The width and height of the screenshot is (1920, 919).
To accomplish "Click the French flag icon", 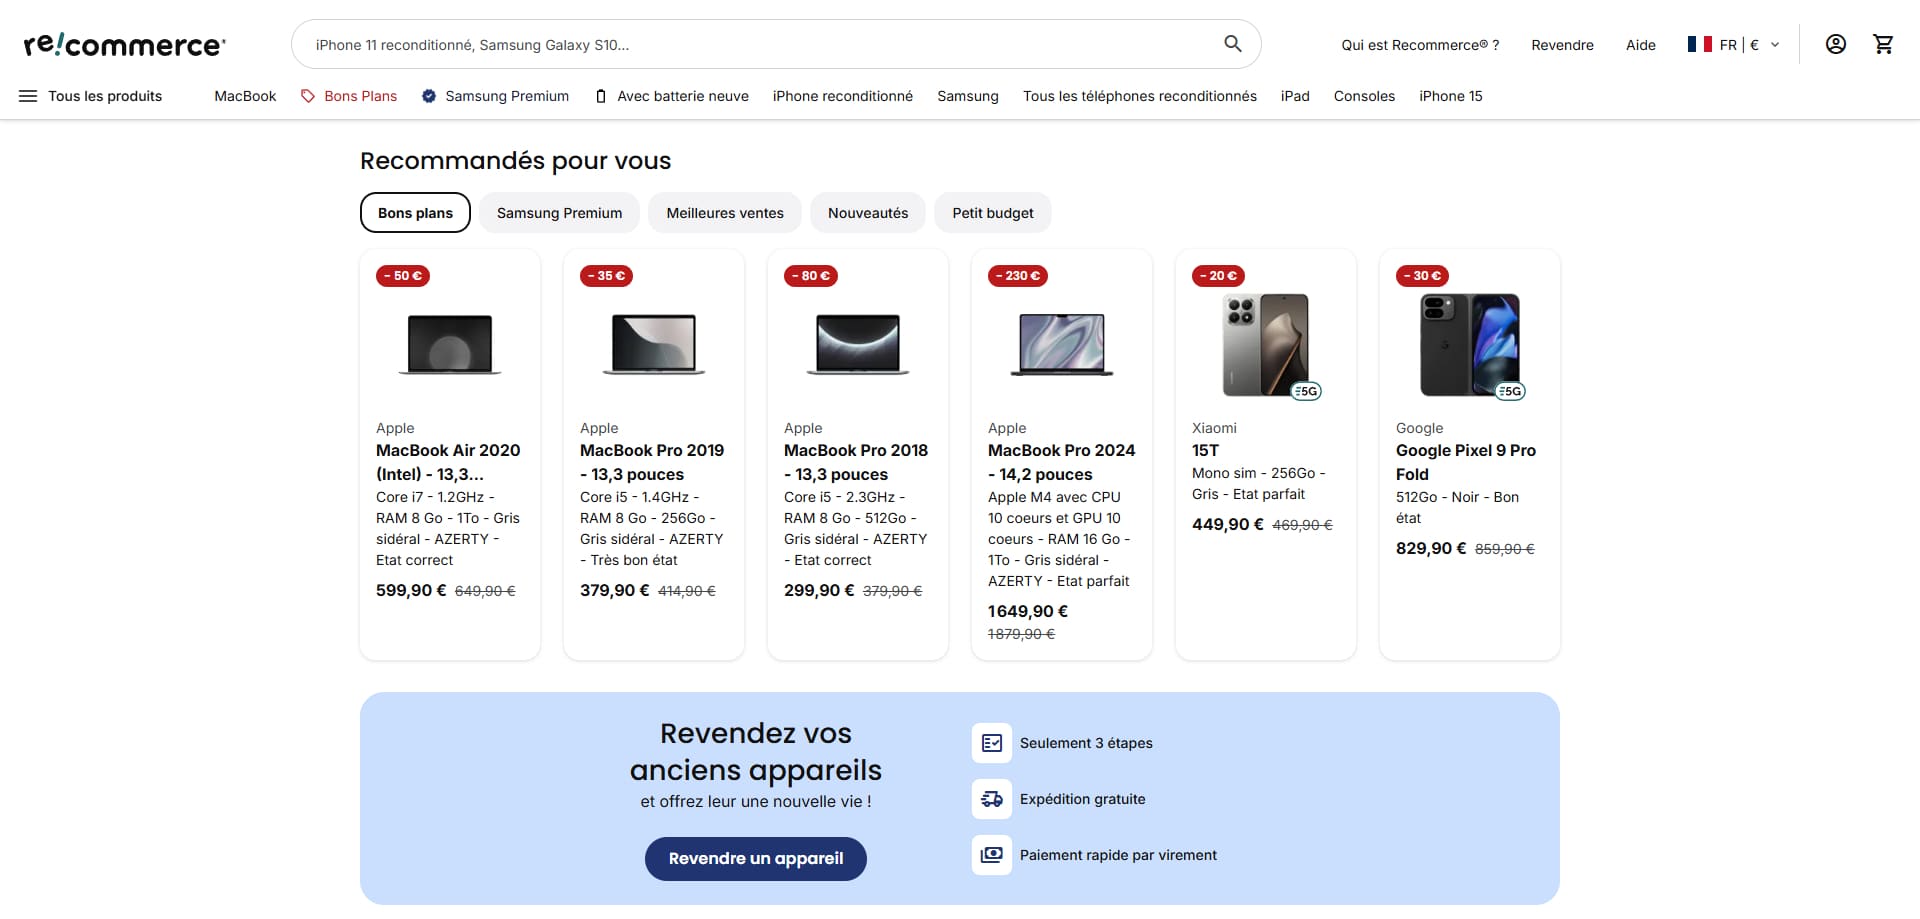I will click(1699, 44).
